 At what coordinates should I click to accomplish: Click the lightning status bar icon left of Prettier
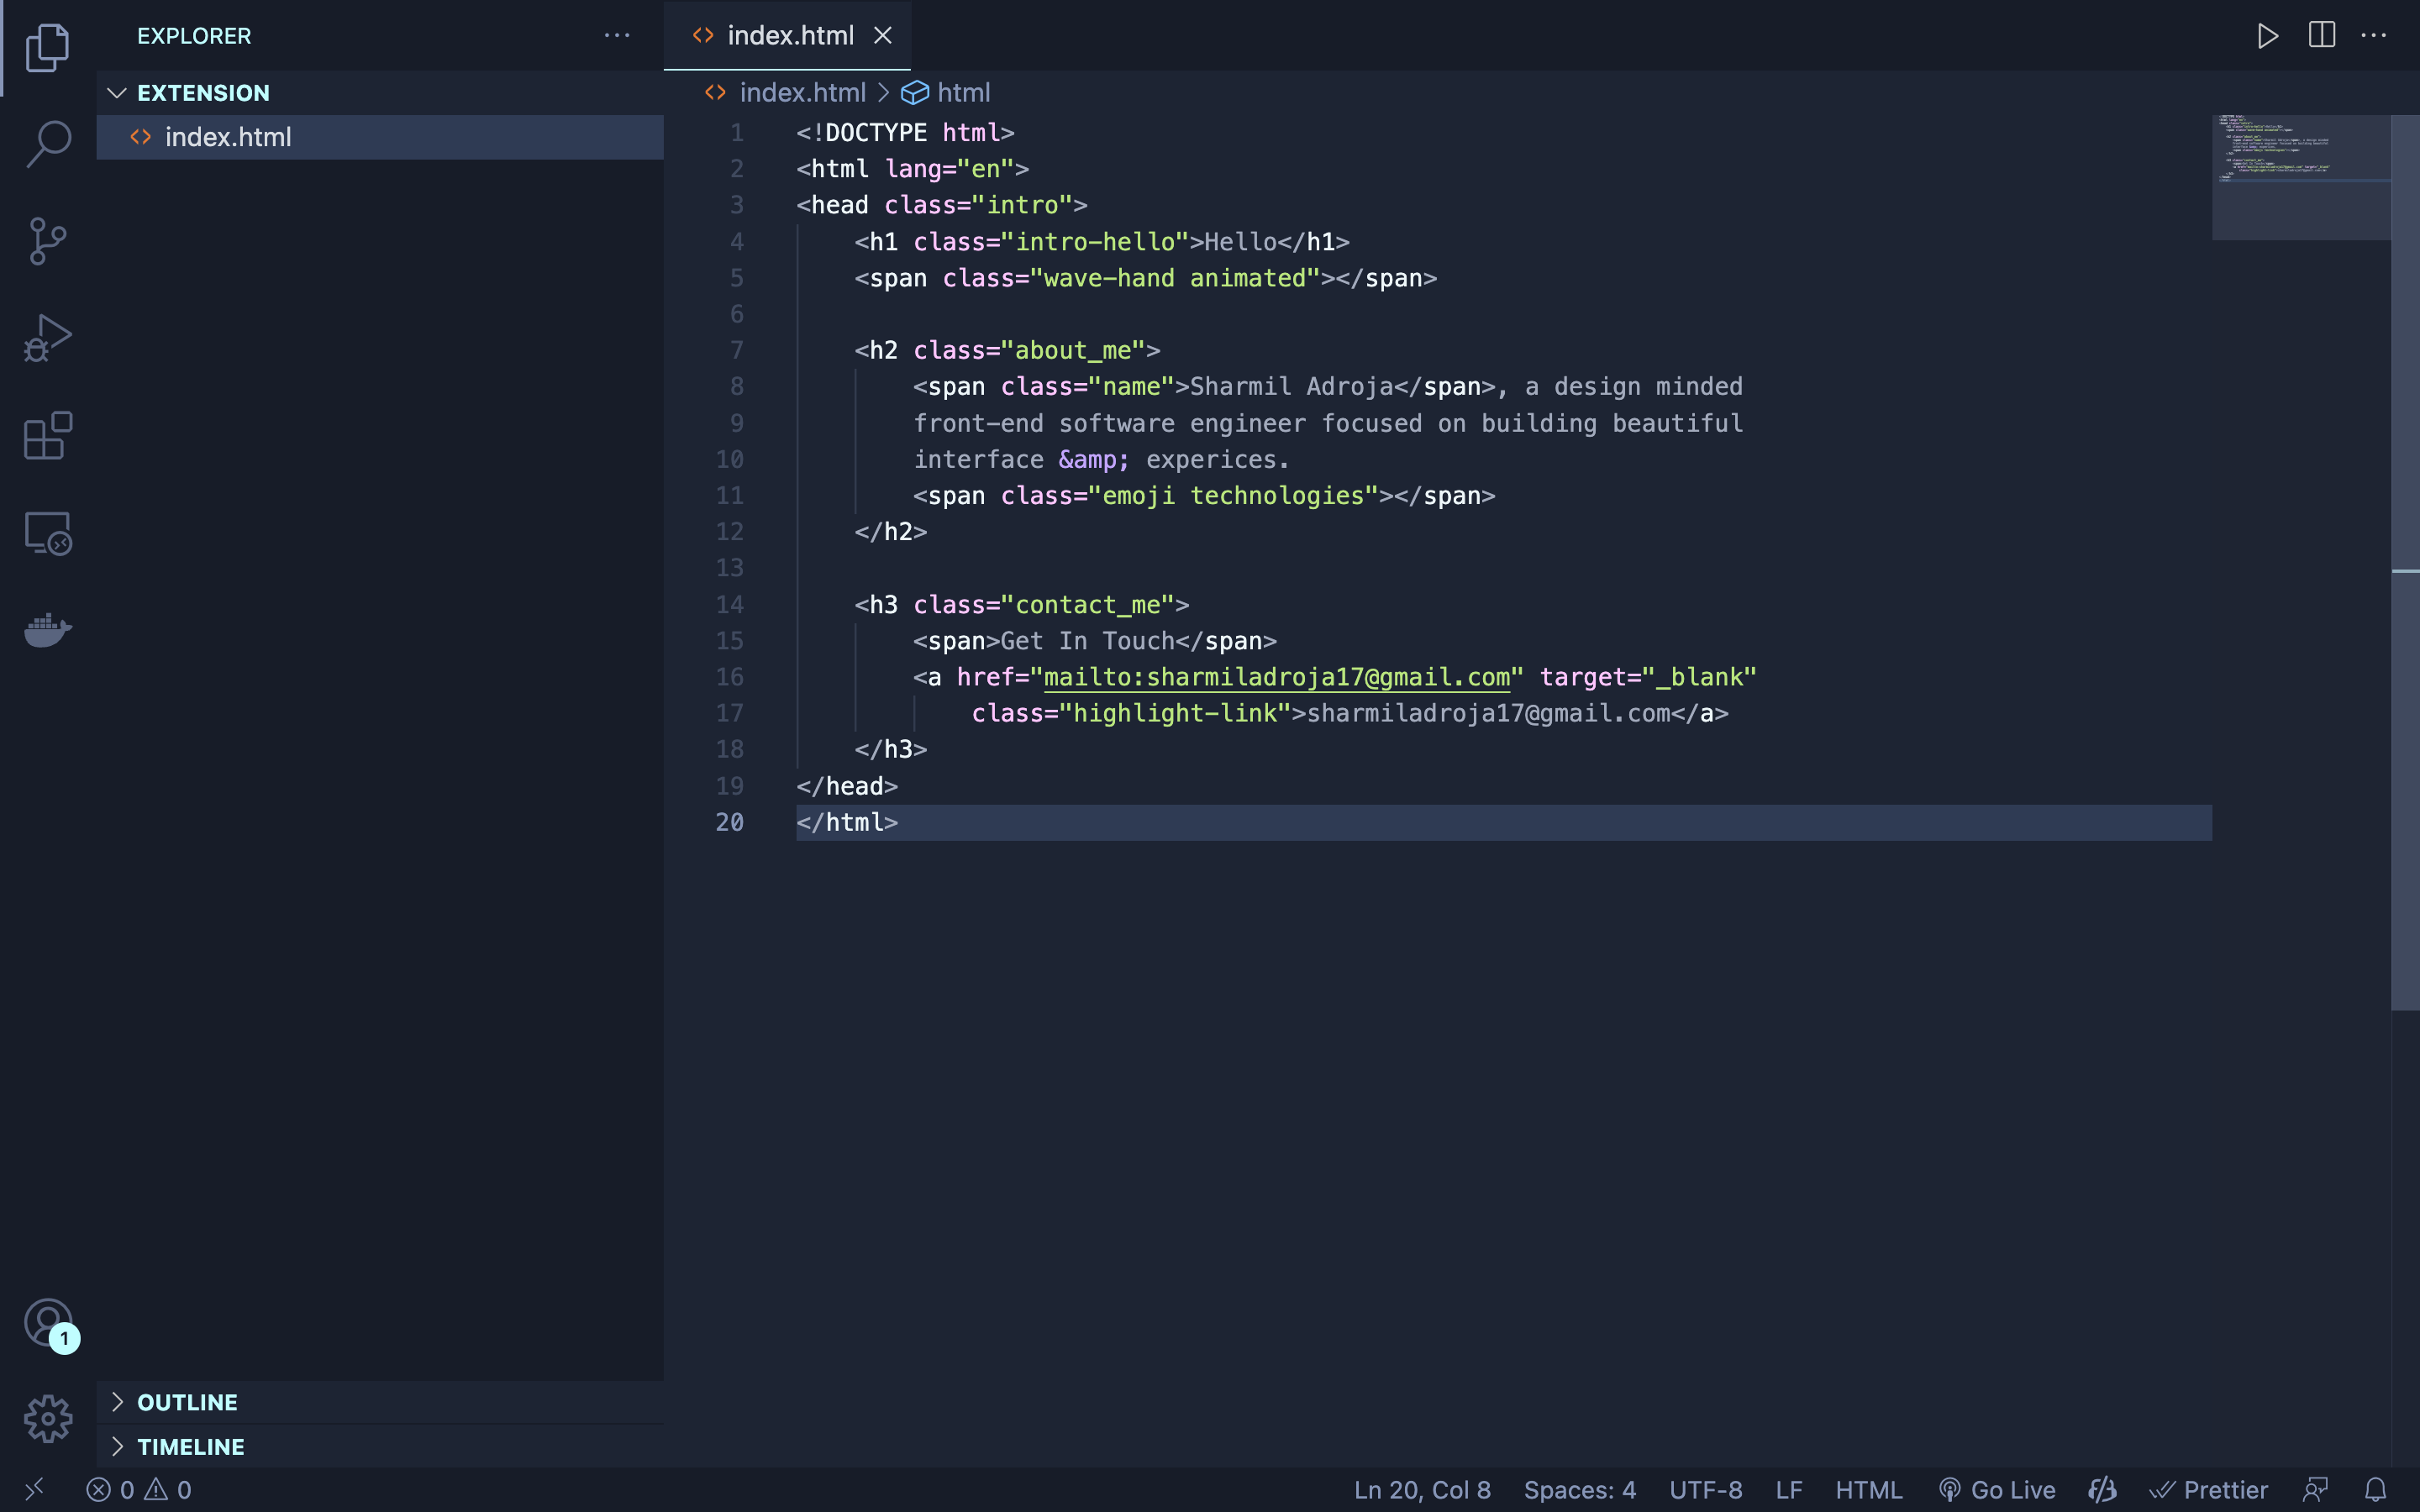tap(2102, 1490)
